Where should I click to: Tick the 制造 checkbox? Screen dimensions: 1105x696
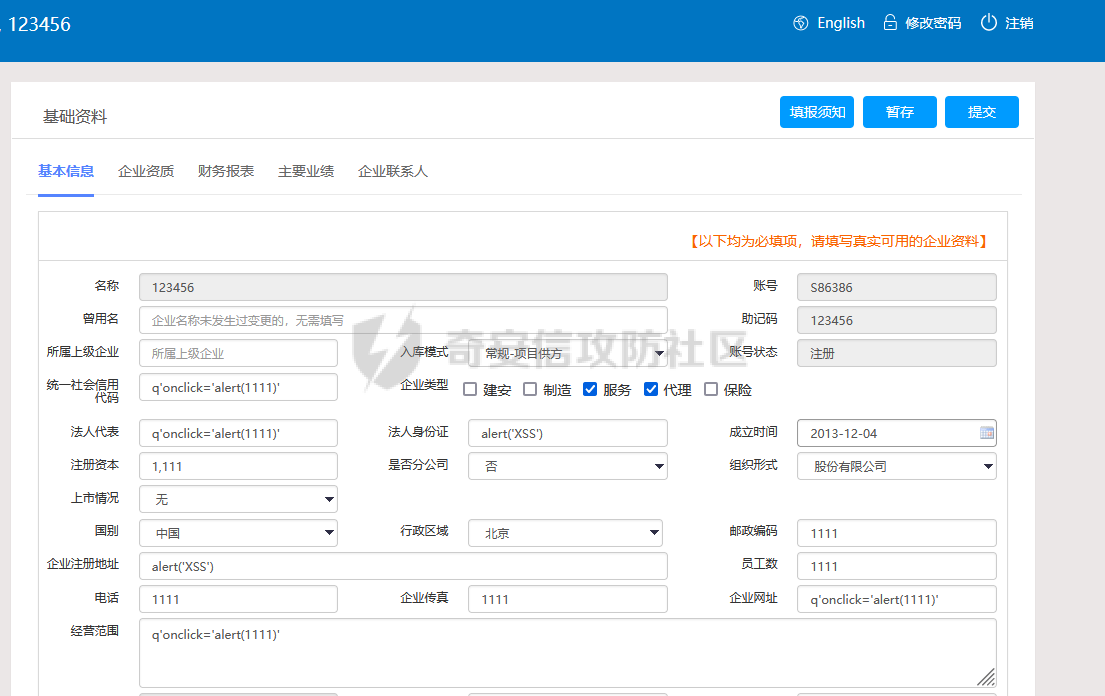530,389
